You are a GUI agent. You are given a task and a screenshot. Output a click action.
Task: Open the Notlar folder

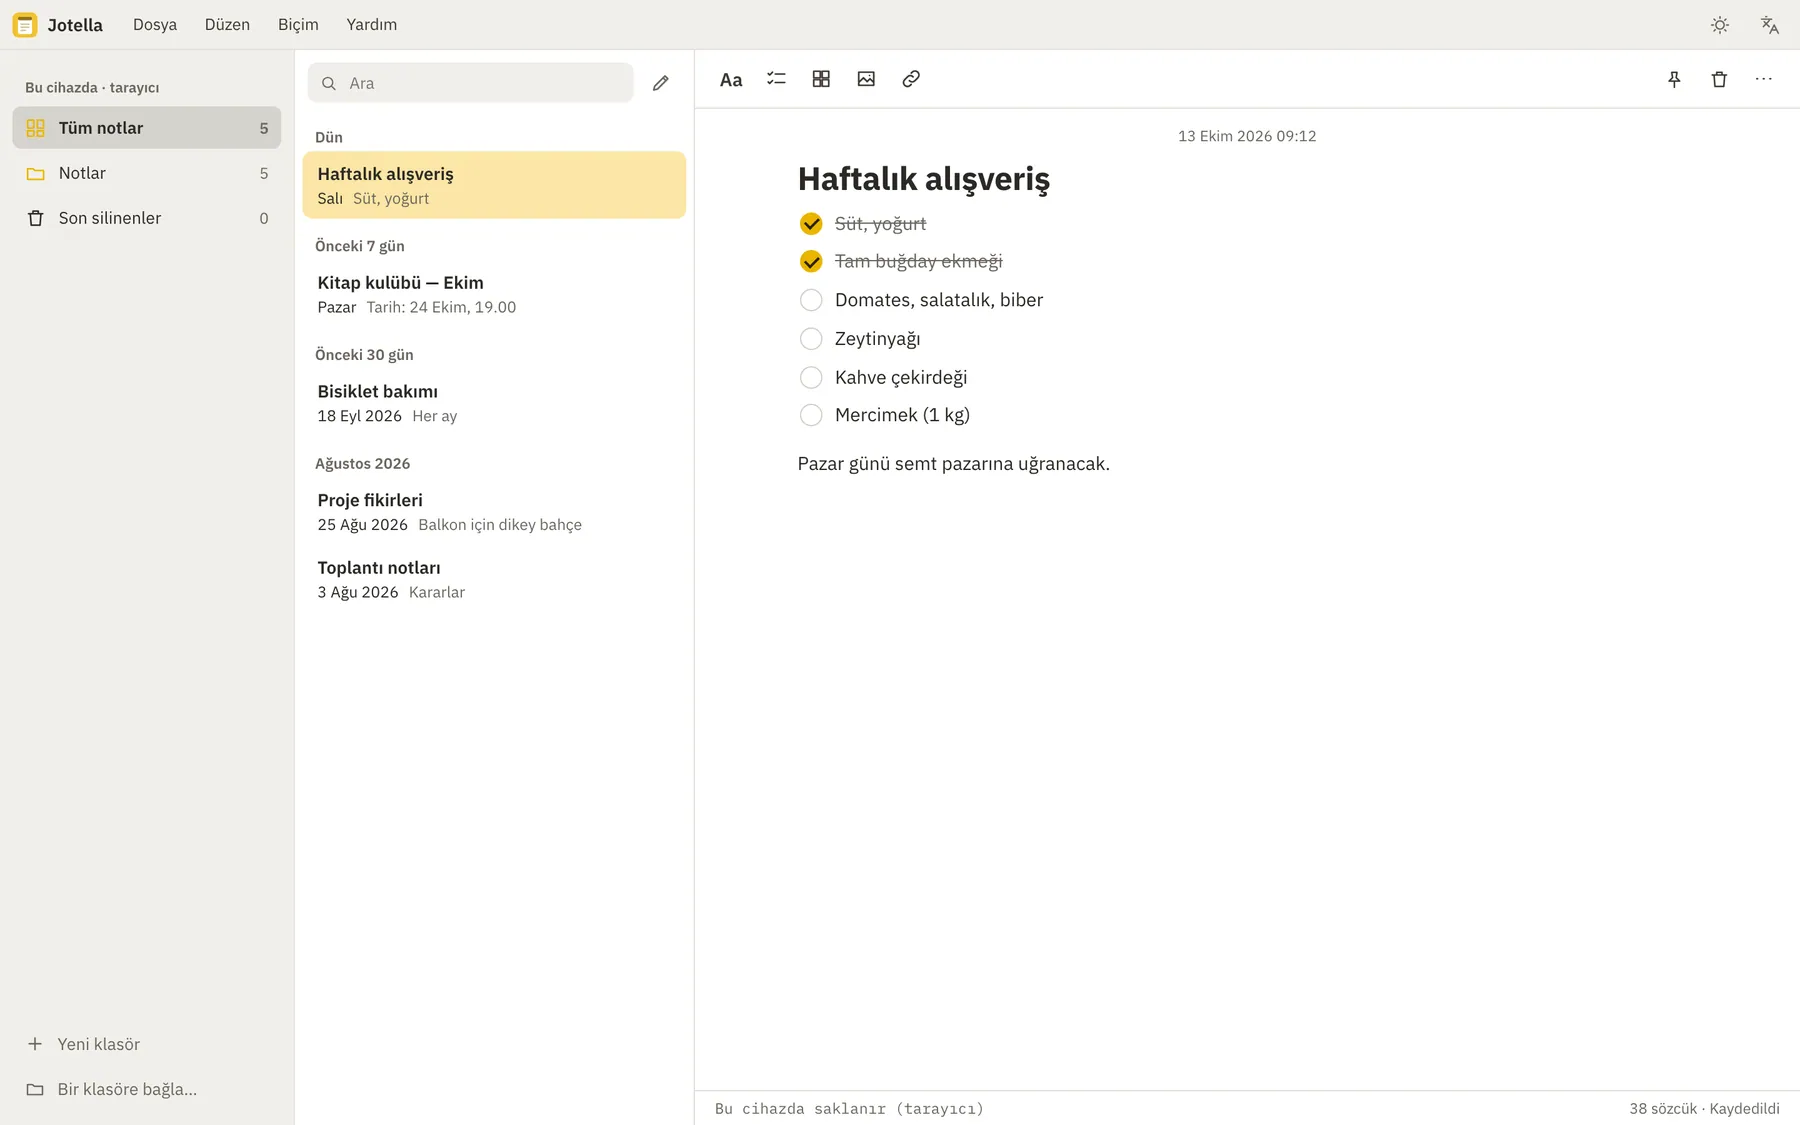click(147, 173)
